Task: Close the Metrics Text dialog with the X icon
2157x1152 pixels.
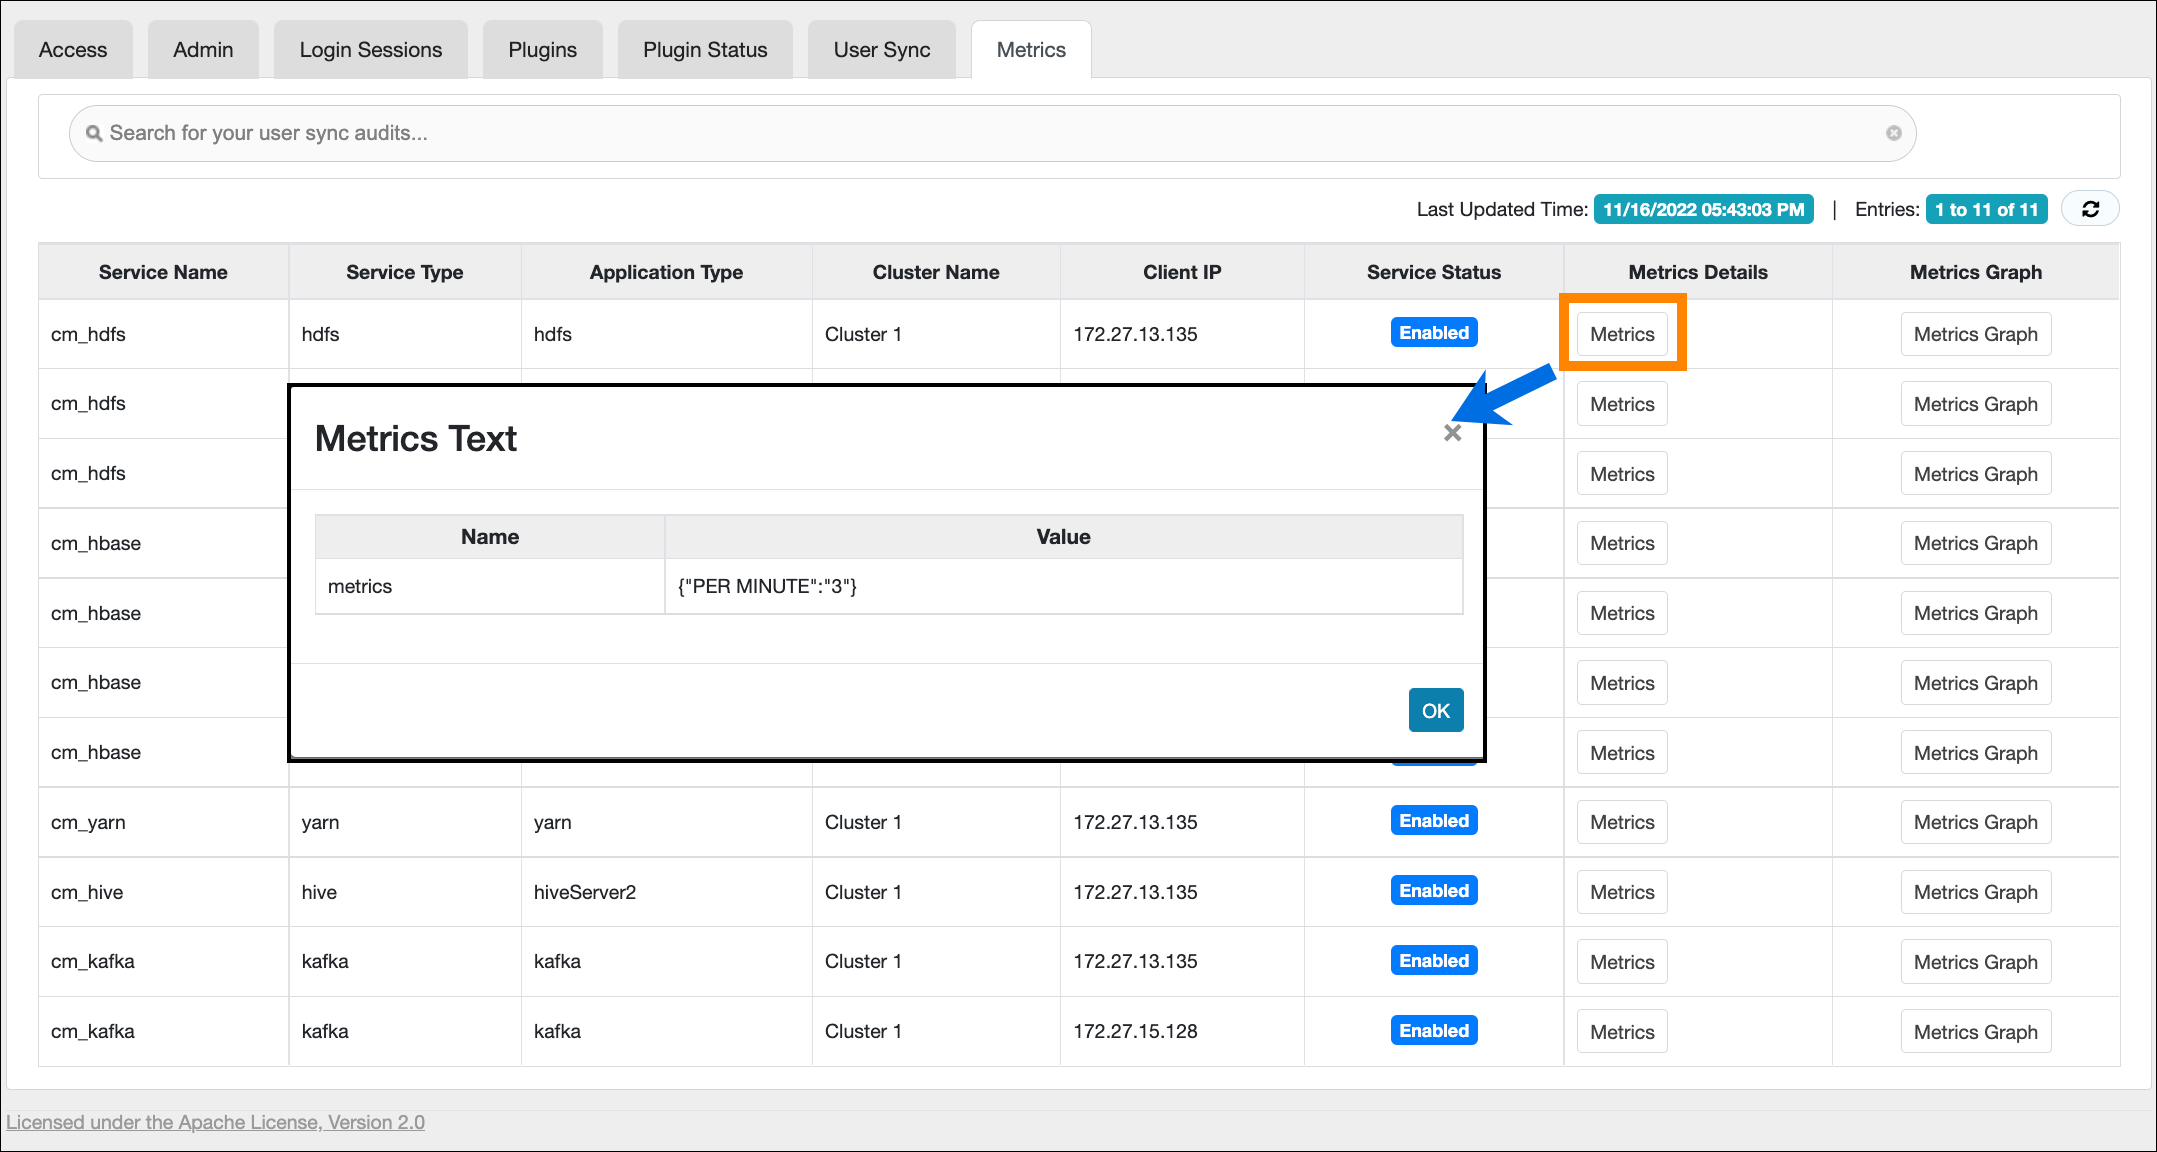Action: click(x=1452, y=433)
